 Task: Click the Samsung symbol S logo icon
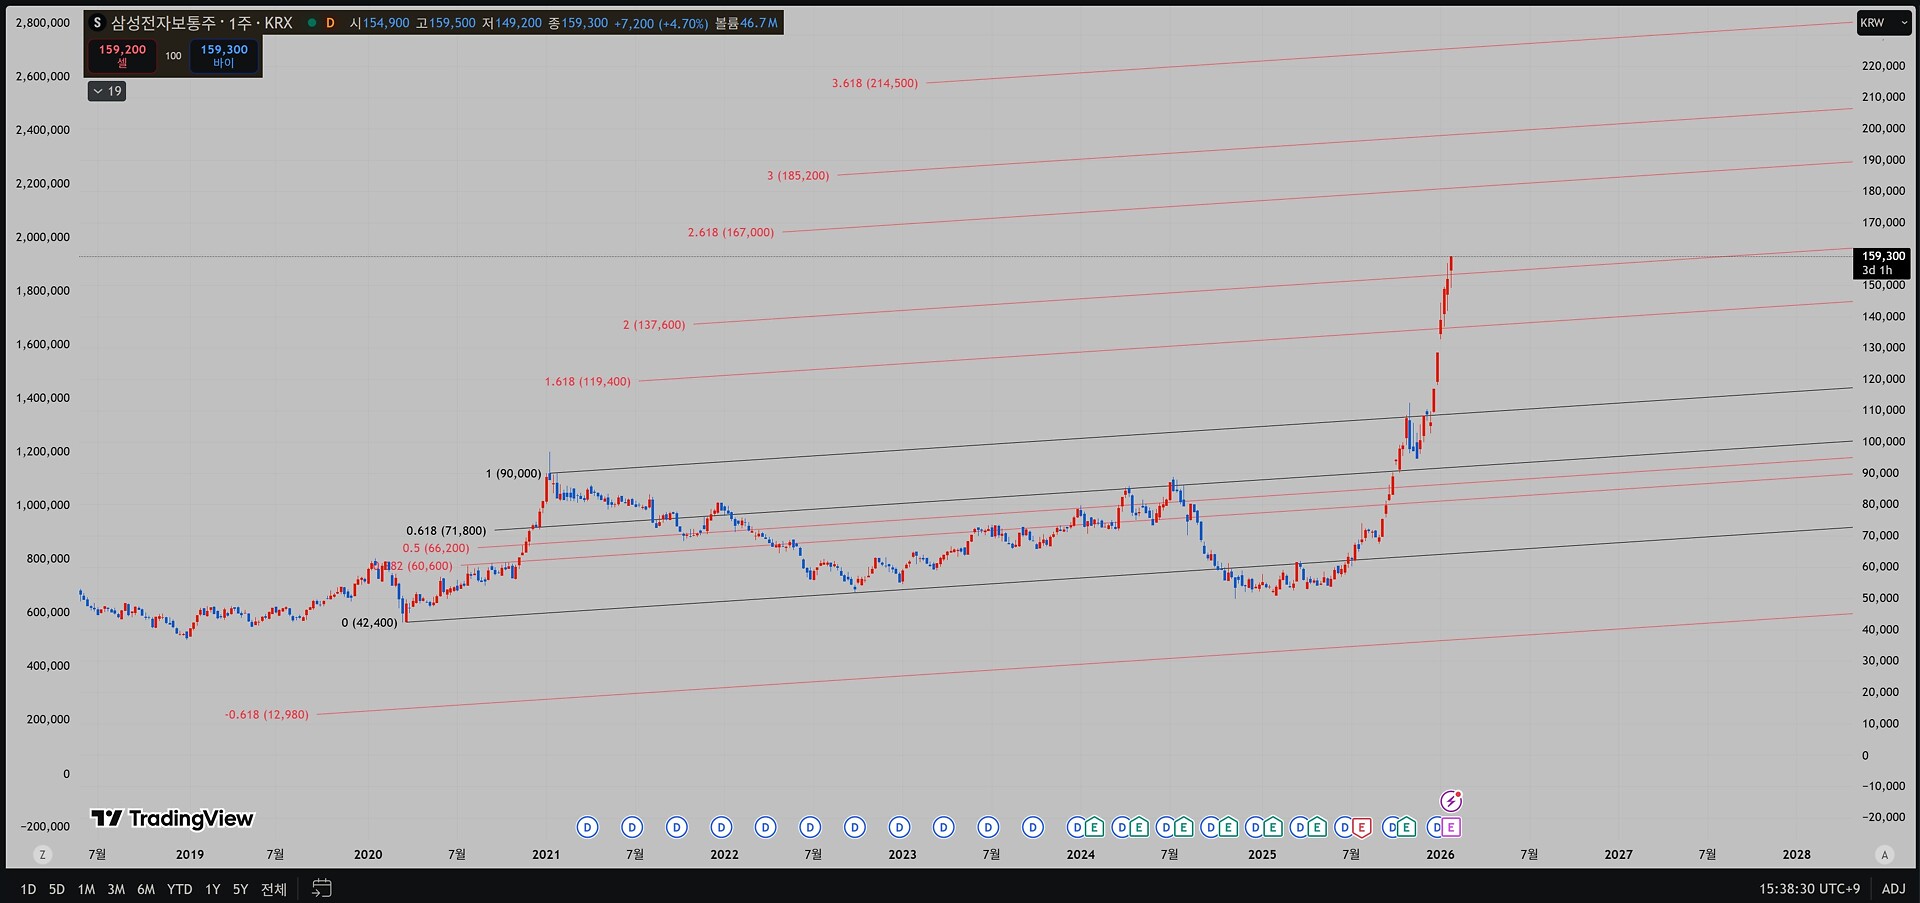(x=97, y=23)
